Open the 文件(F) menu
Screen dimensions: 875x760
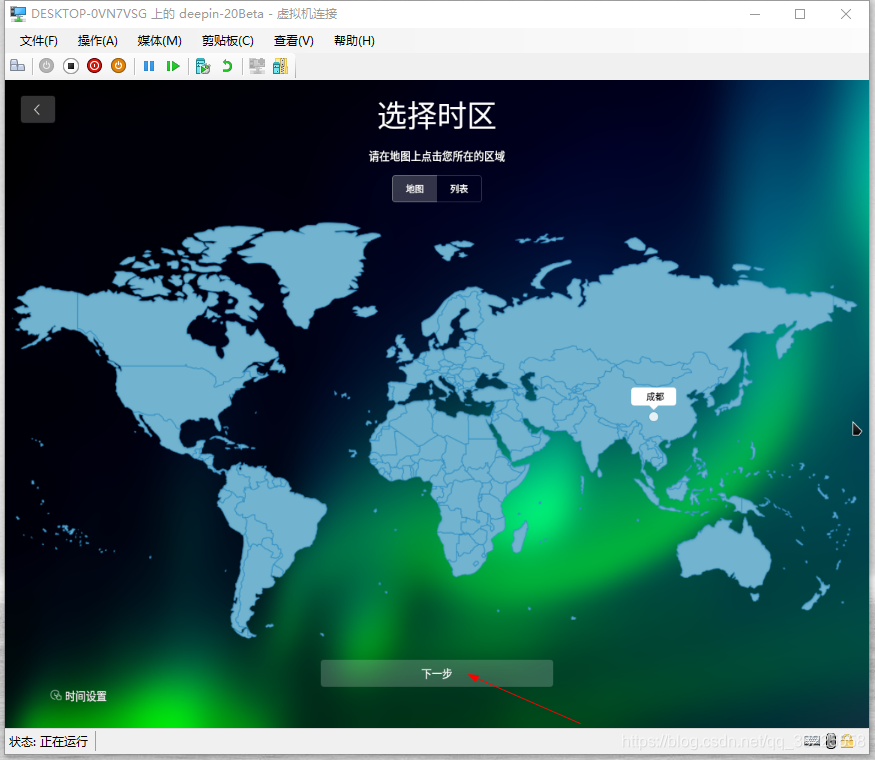(x=39, y=41)
